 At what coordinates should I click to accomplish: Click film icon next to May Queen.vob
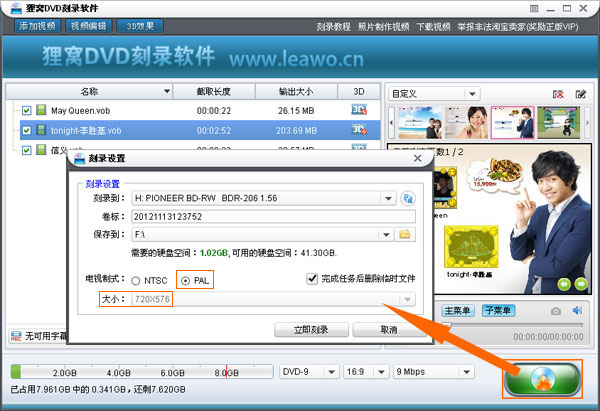(41, 110)
